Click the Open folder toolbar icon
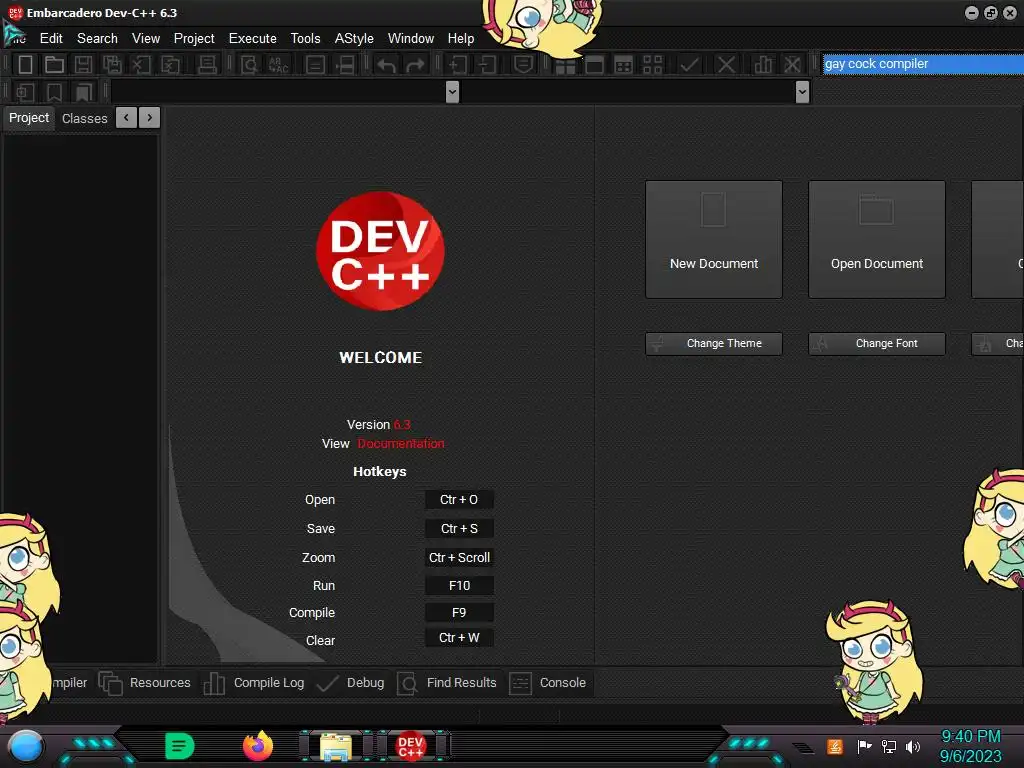This screenshot has width=1024, height=768. (x=54, y=64)
